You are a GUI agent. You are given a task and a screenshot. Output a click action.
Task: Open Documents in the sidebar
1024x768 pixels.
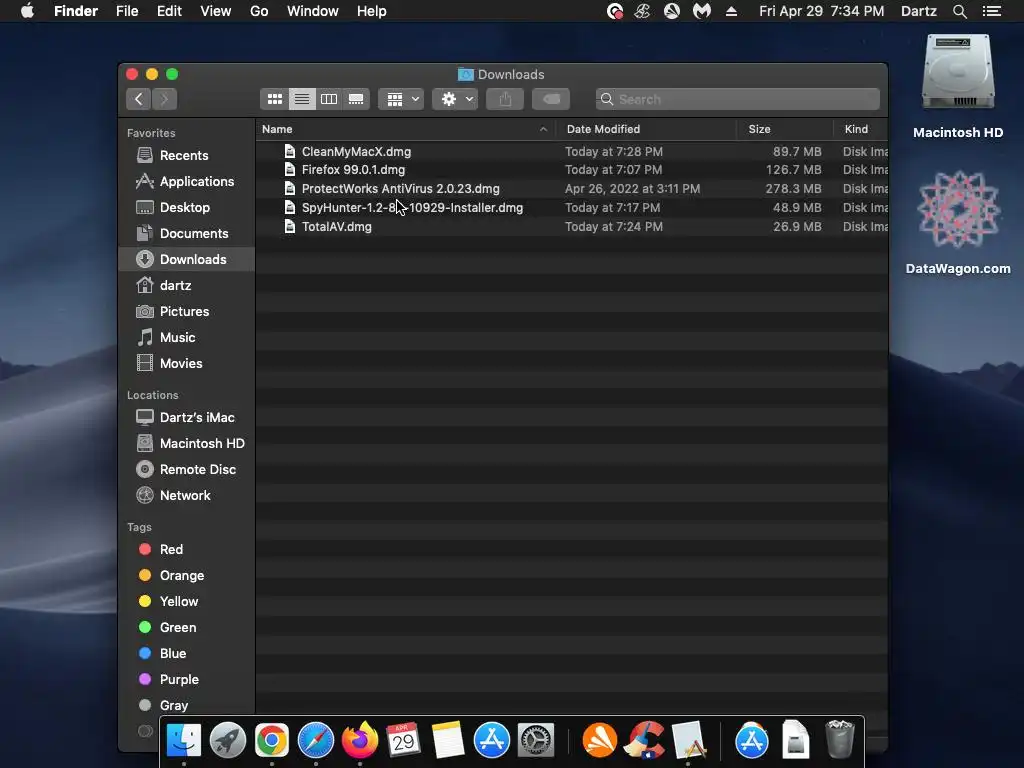tap(186, 234)
